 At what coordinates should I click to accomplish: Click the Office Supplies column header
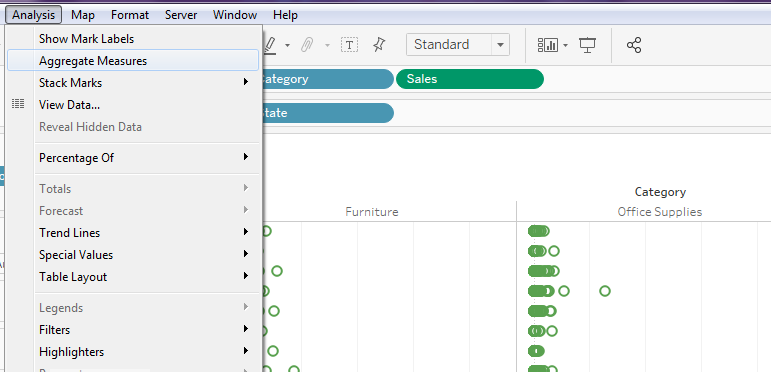coord(659,212)
